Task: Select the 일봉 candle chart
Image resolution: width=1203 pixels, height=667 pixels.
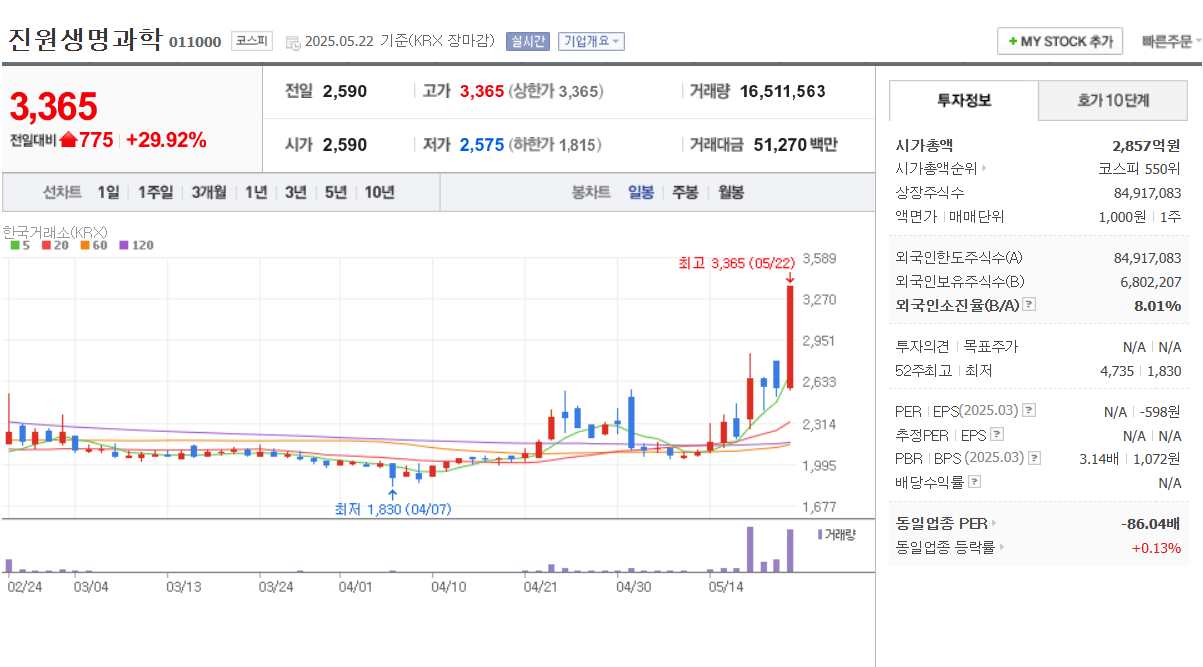Action: click(x=641, y=192)
